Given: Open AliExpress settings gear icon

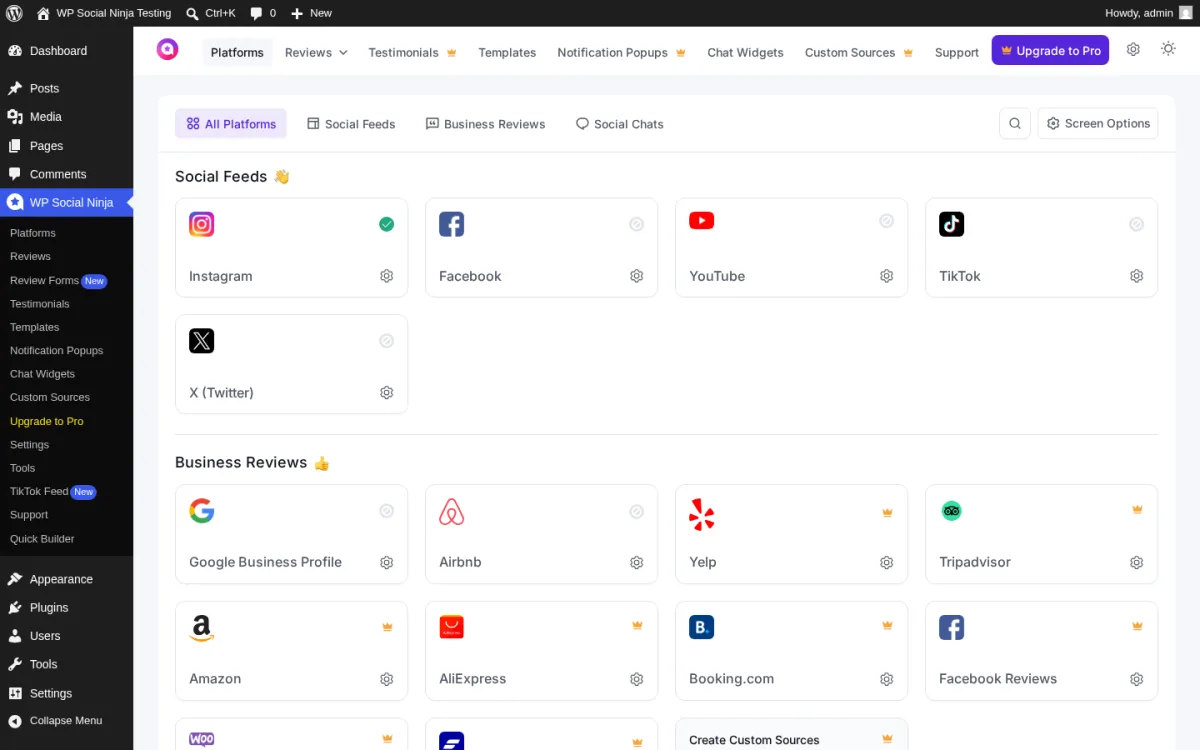Looking at the screenshot, I should [x=637, y=679].
